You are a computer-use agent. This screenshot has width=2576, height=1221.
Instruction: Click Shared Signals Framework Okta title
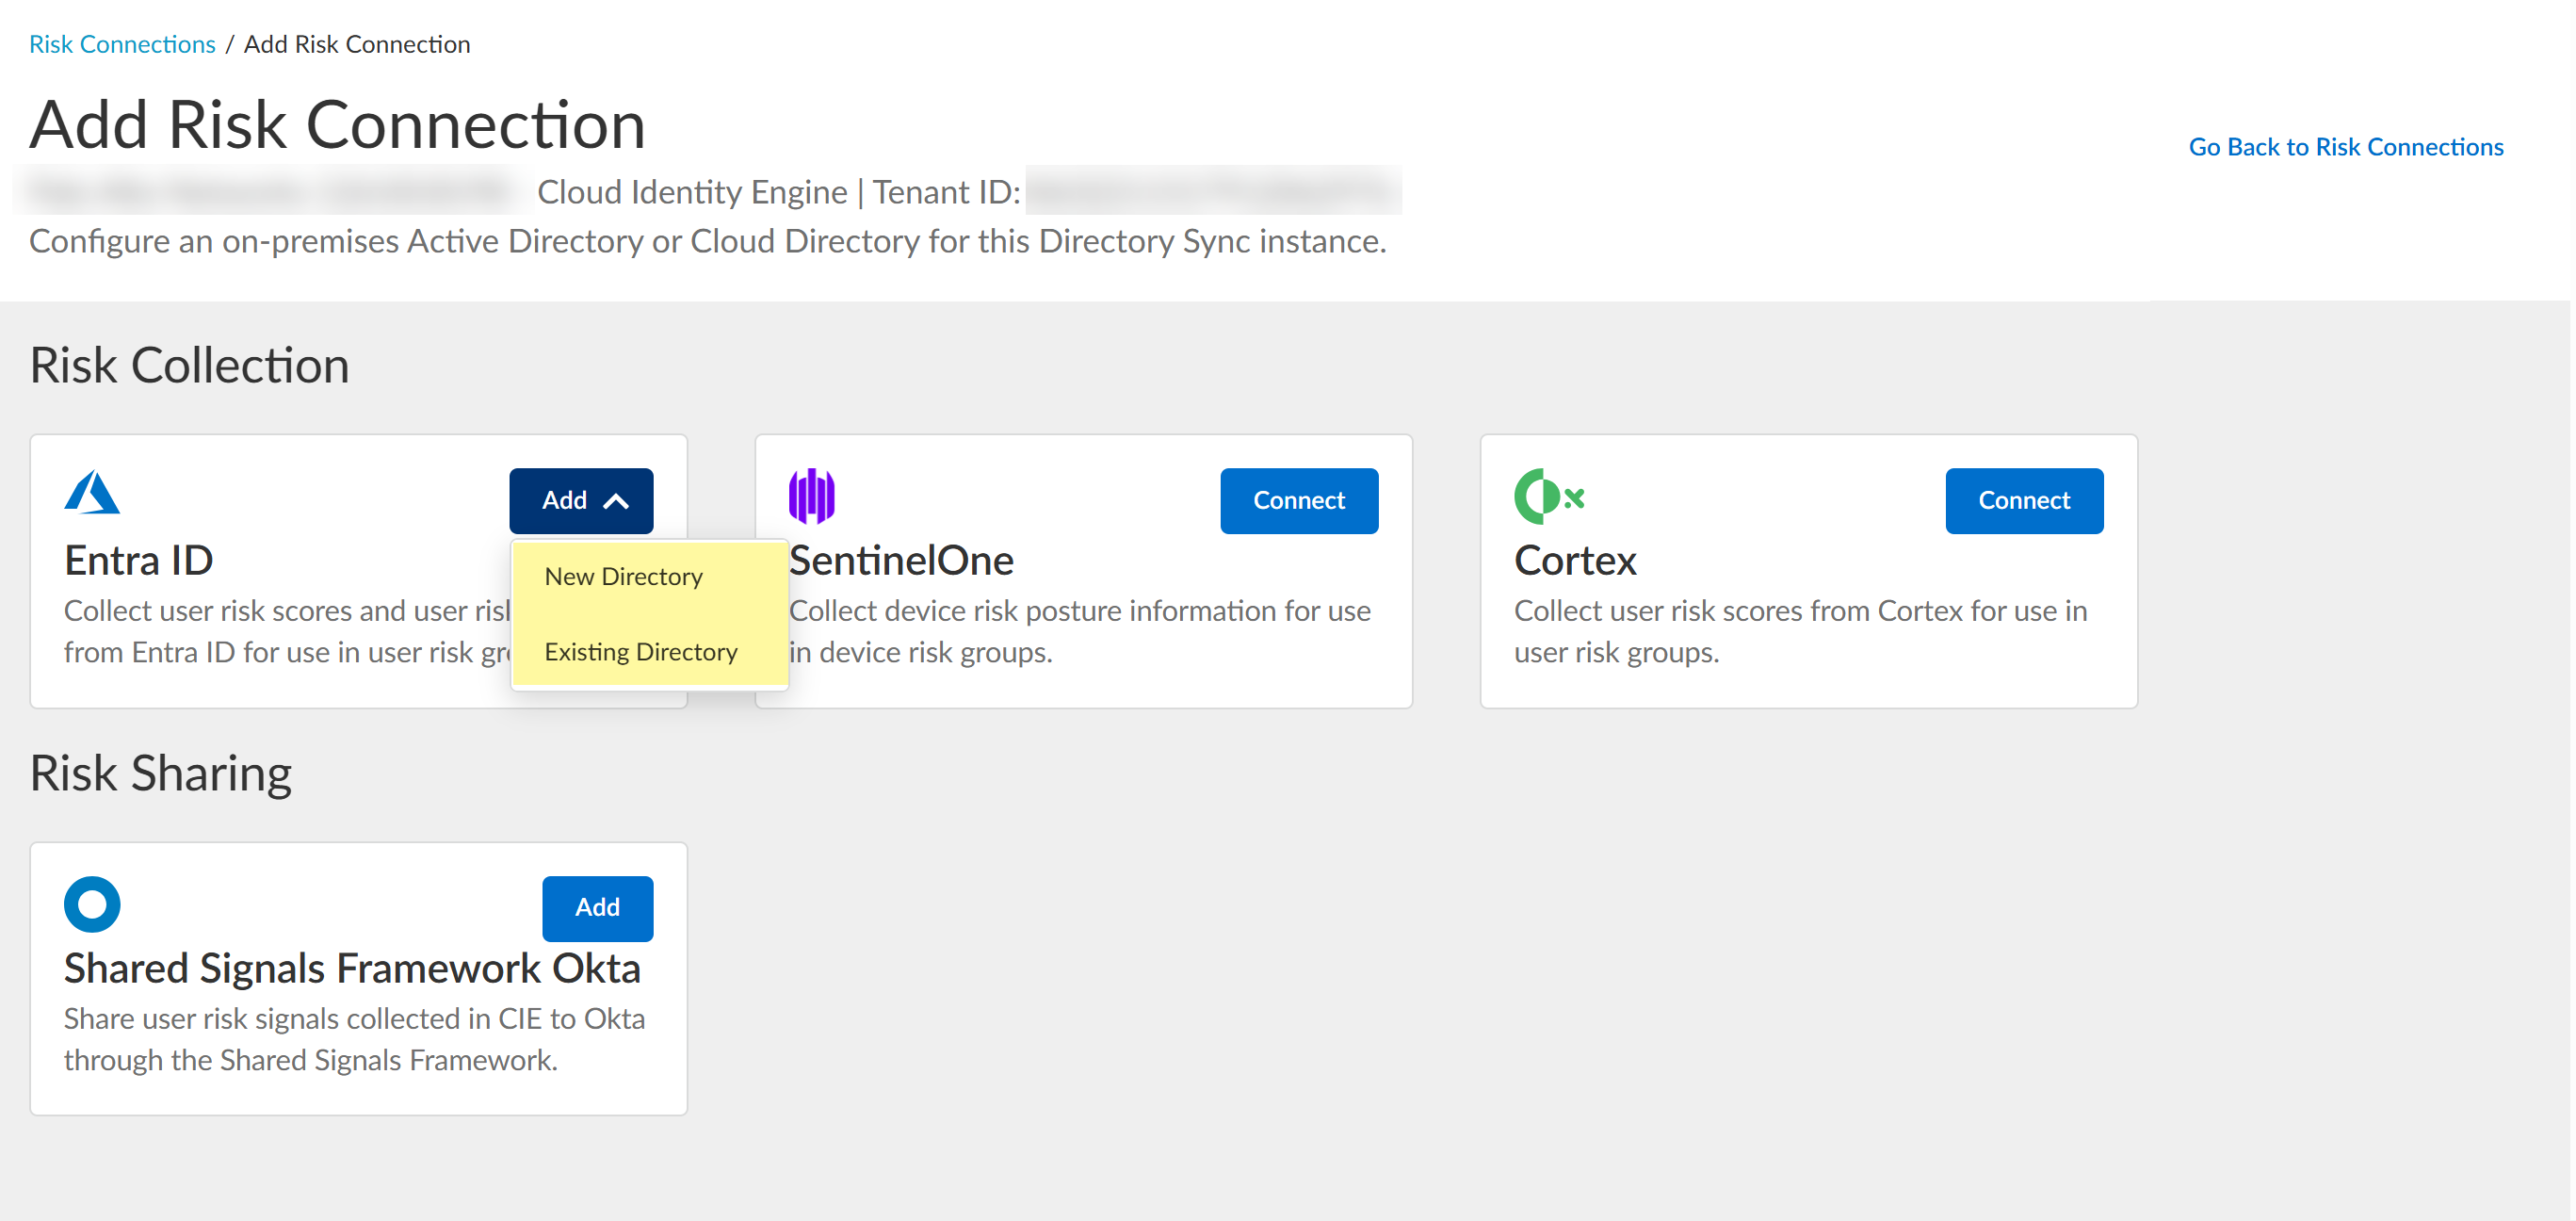(x=352, y=968)
